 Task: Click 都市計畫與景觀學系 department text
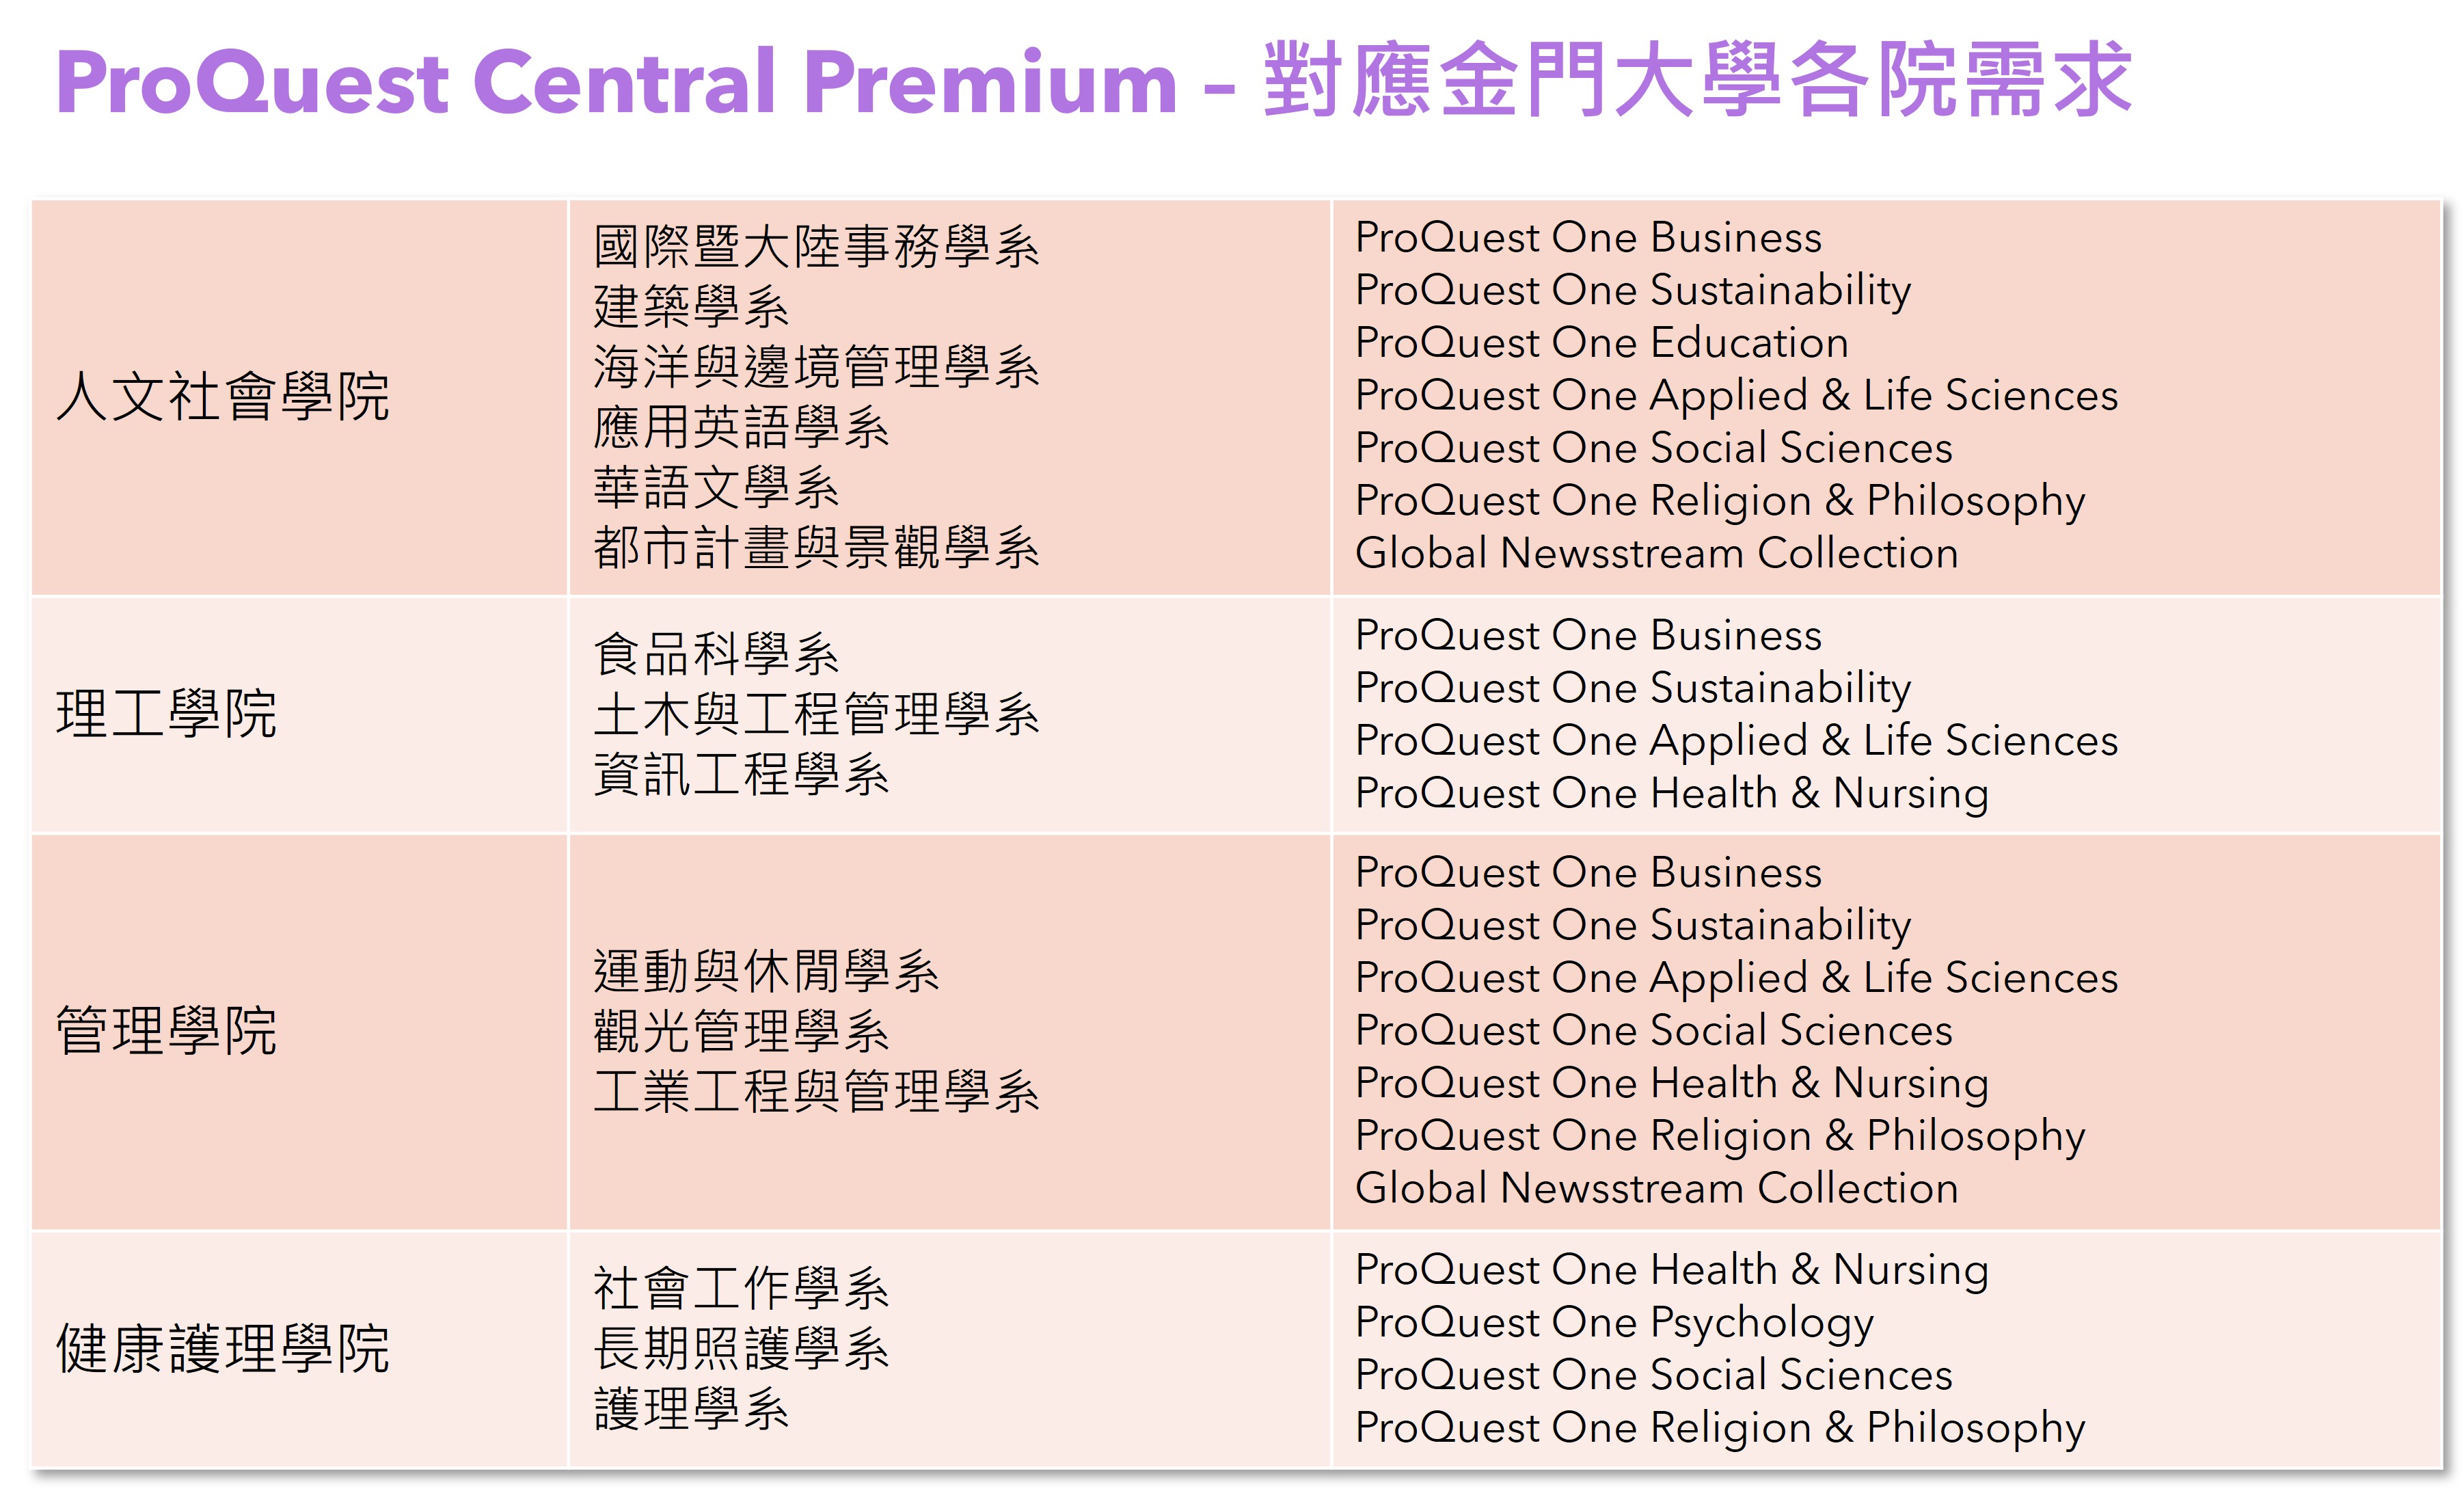coord(816,548)
